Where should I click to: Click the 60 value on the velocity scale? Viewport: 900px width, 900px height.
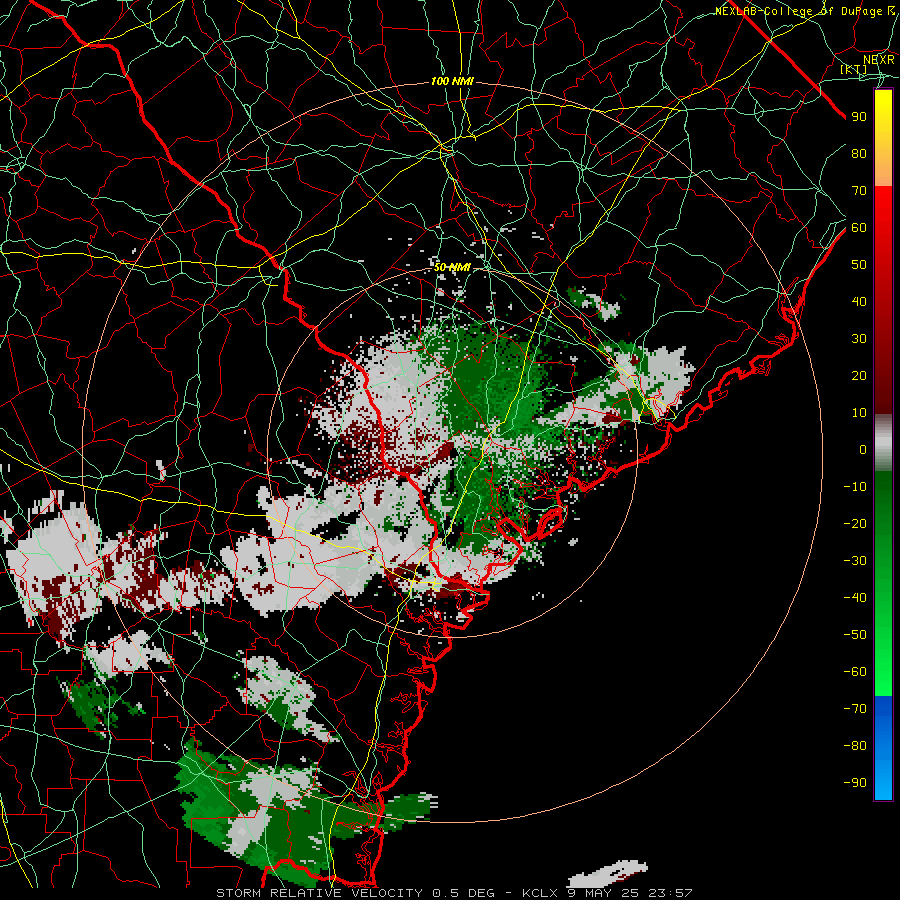tap(859, 227)
